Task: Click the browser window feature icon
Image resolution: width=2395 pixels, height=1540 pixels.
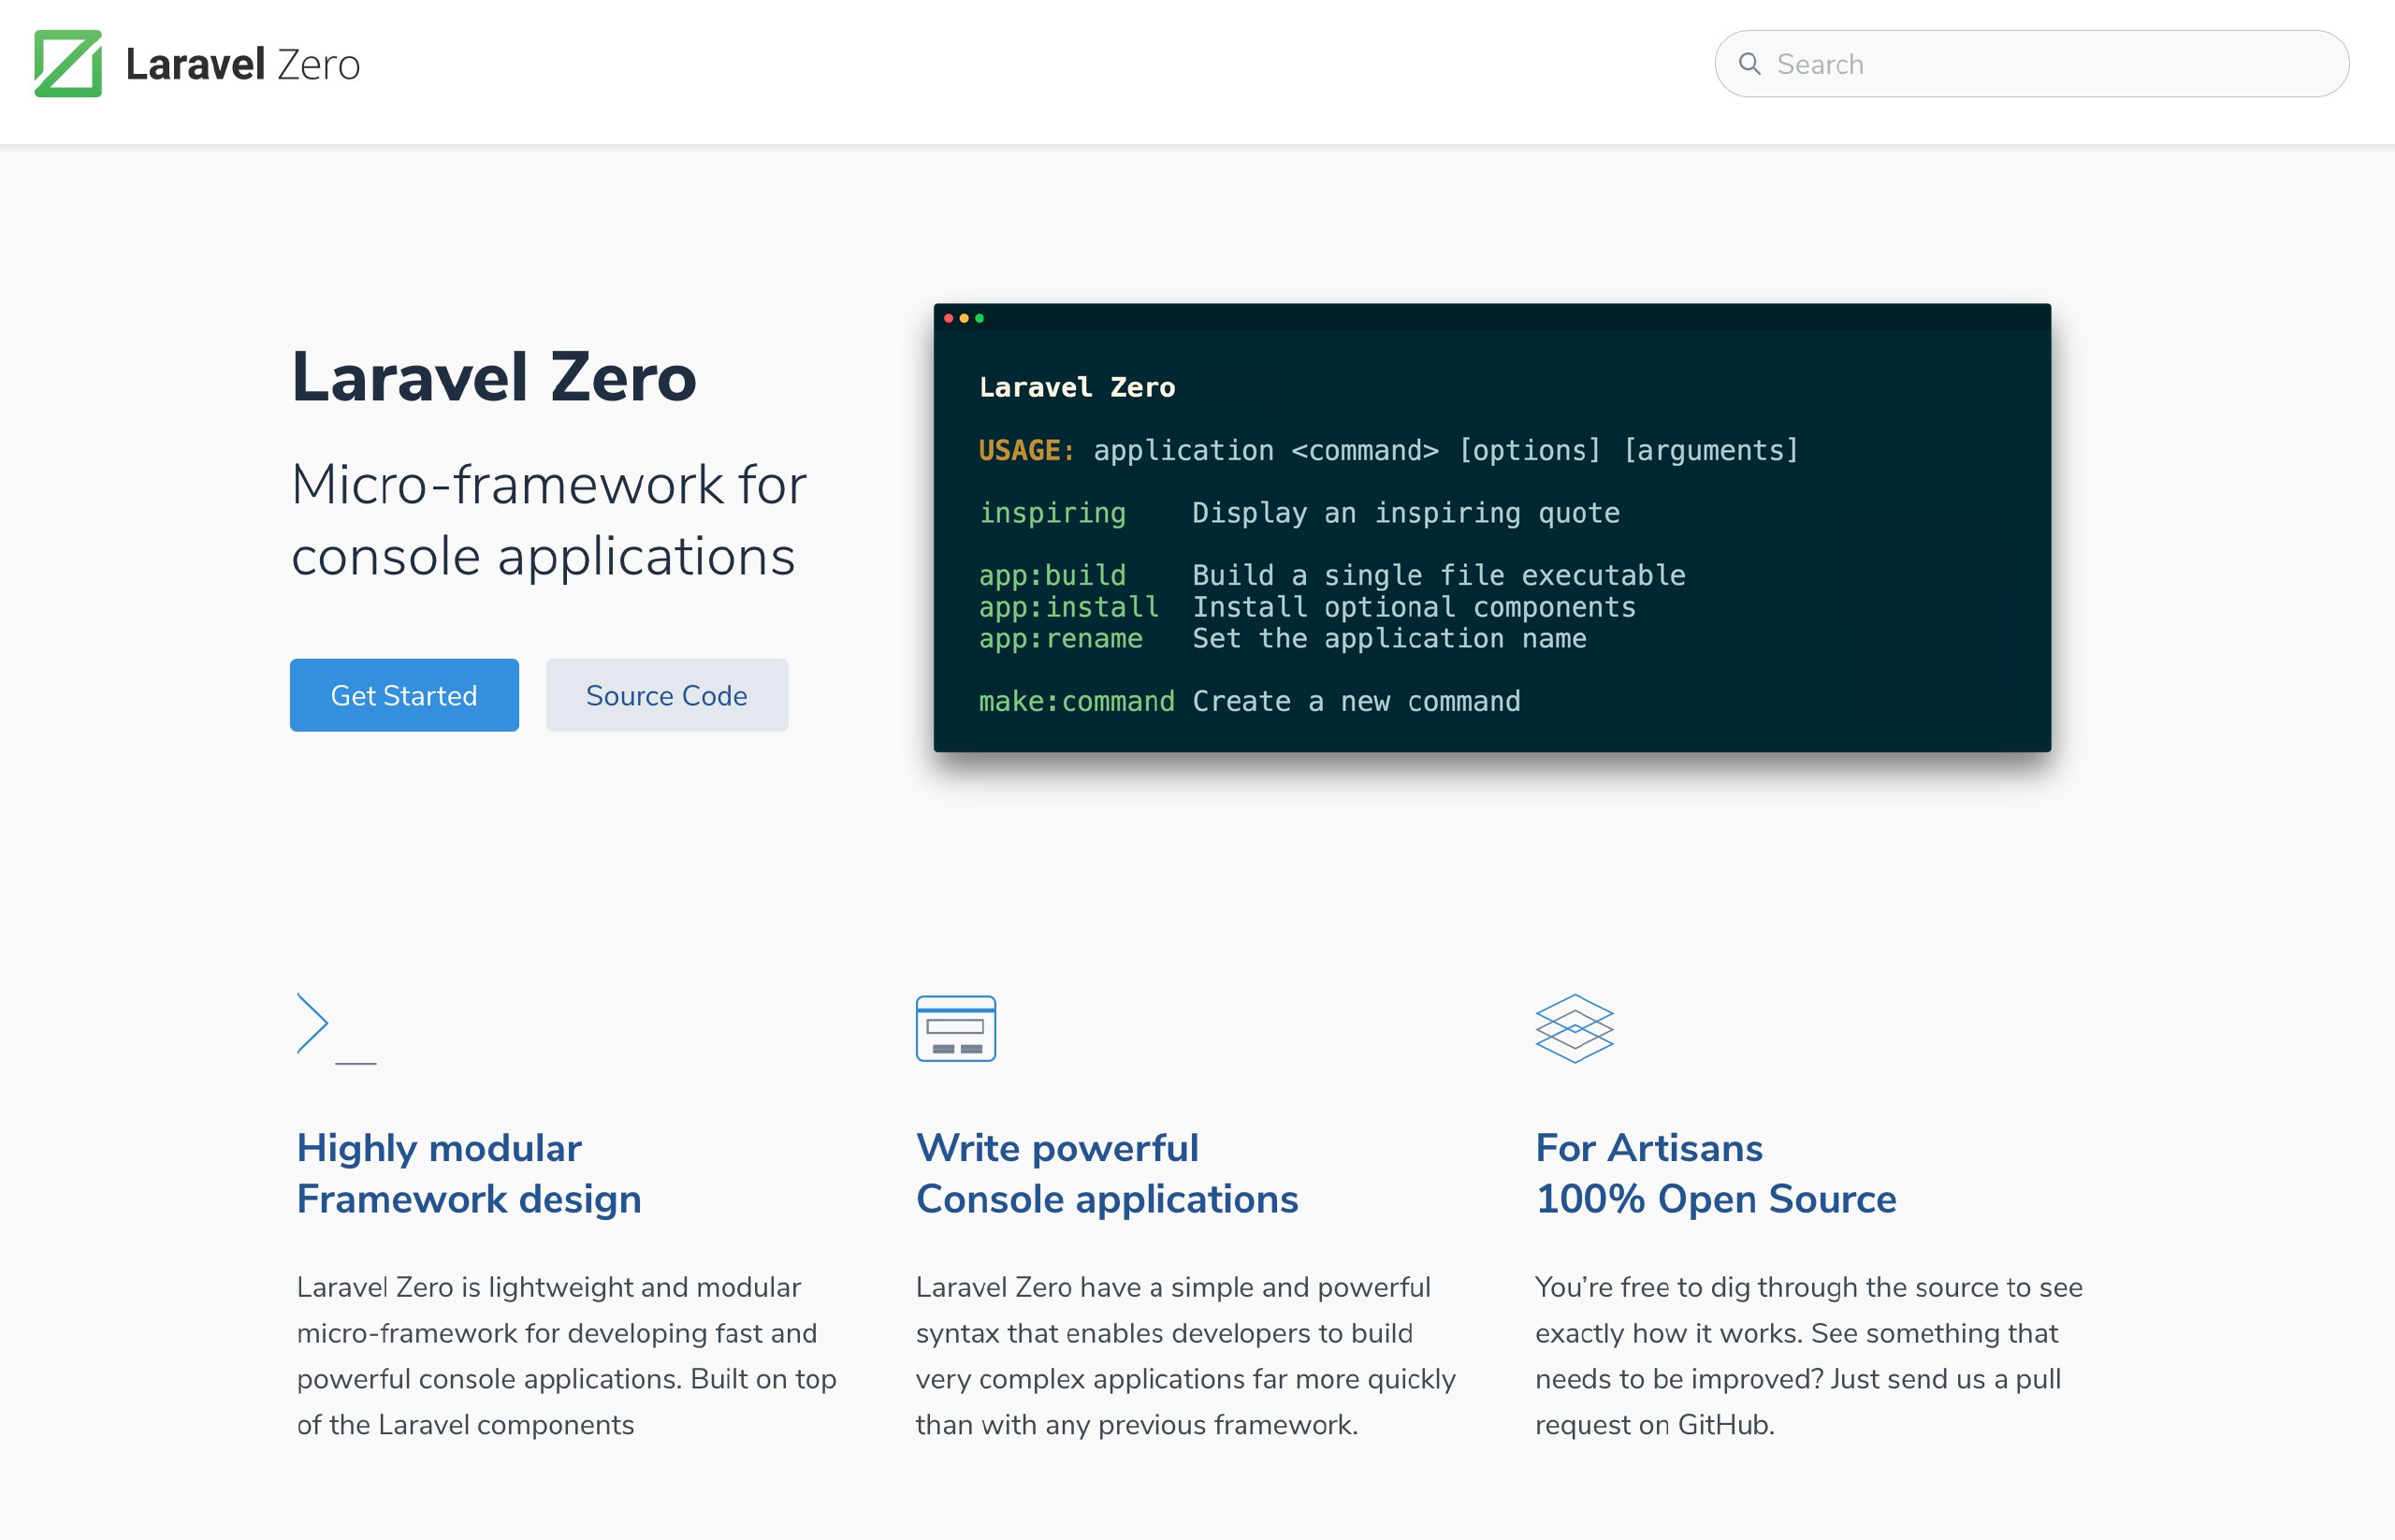Action: [x=956, y=1028]
